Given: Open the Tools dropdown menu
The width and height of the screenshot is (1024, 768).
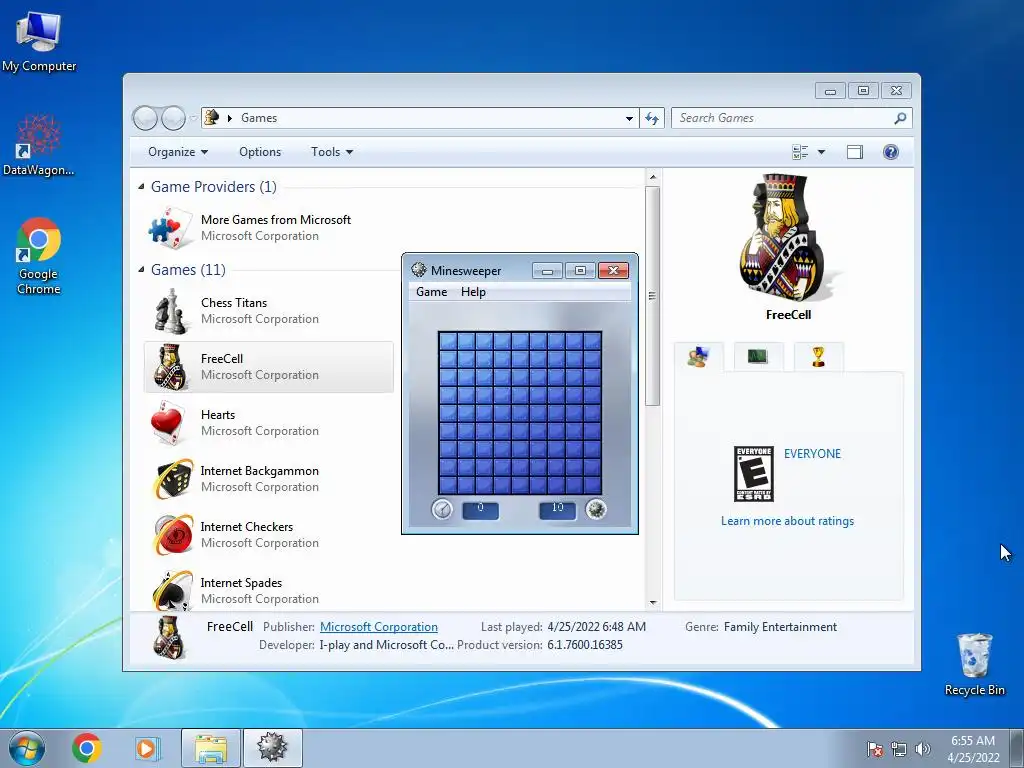Looking at the screenshot, I should click(x=332, y=152).
